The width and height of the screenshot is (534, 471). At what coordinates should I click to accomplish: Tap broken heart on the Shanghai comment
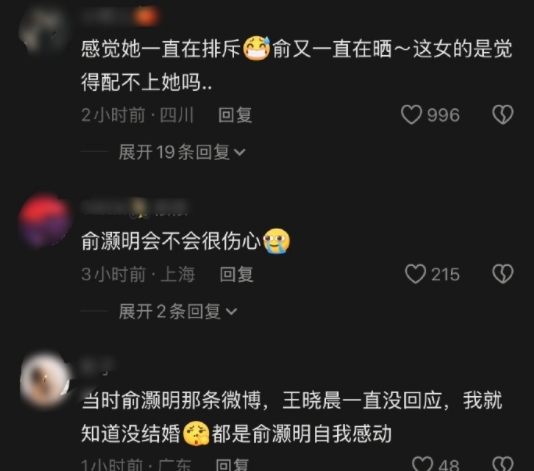pyautogui.click(x=503, y=274)
